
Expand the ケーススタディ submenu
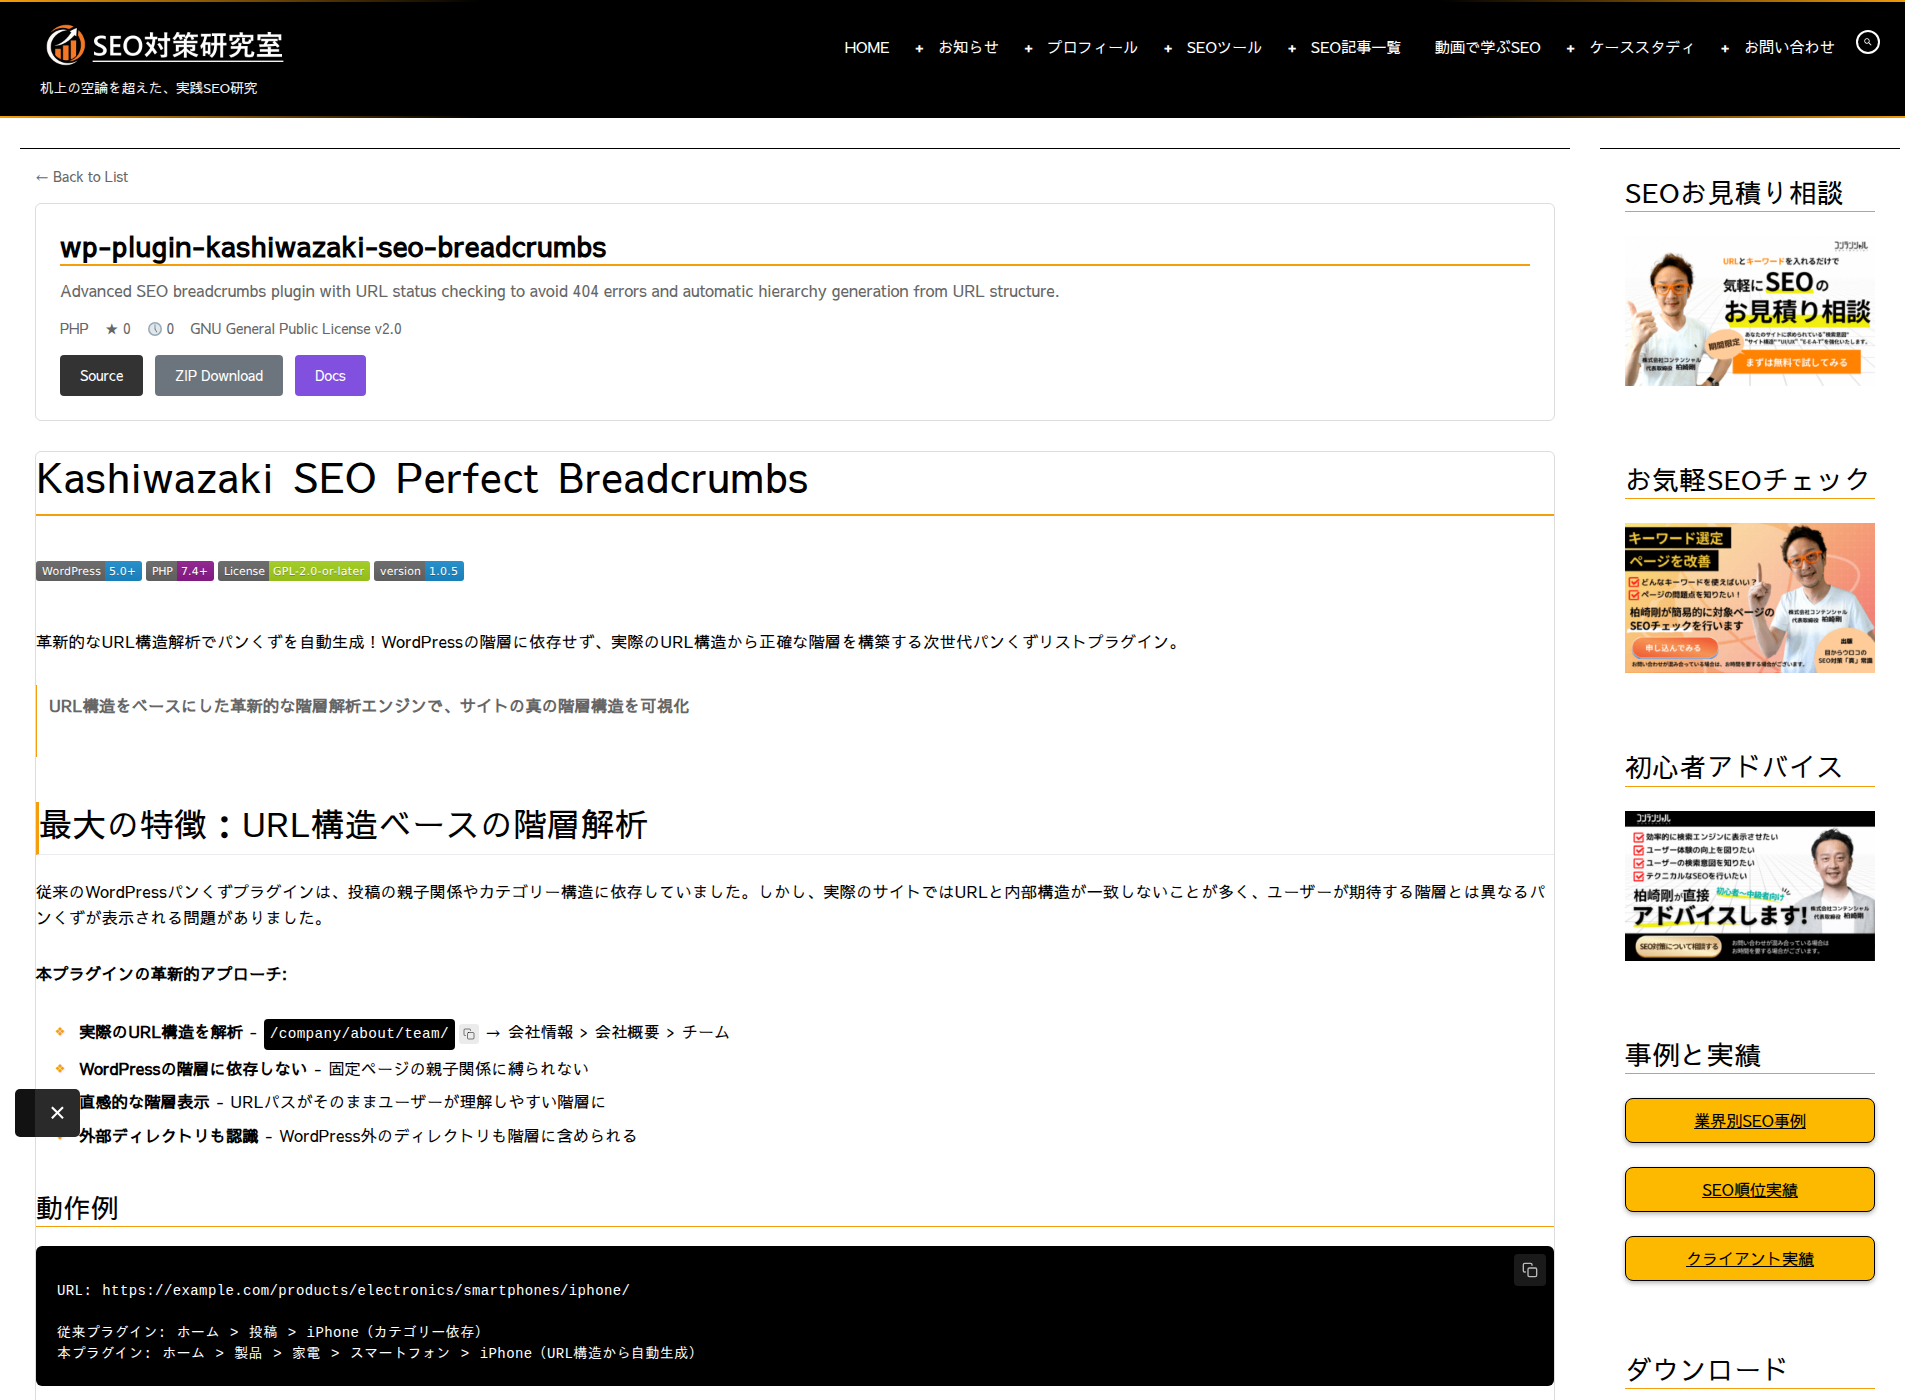[x=1571, y=47]
